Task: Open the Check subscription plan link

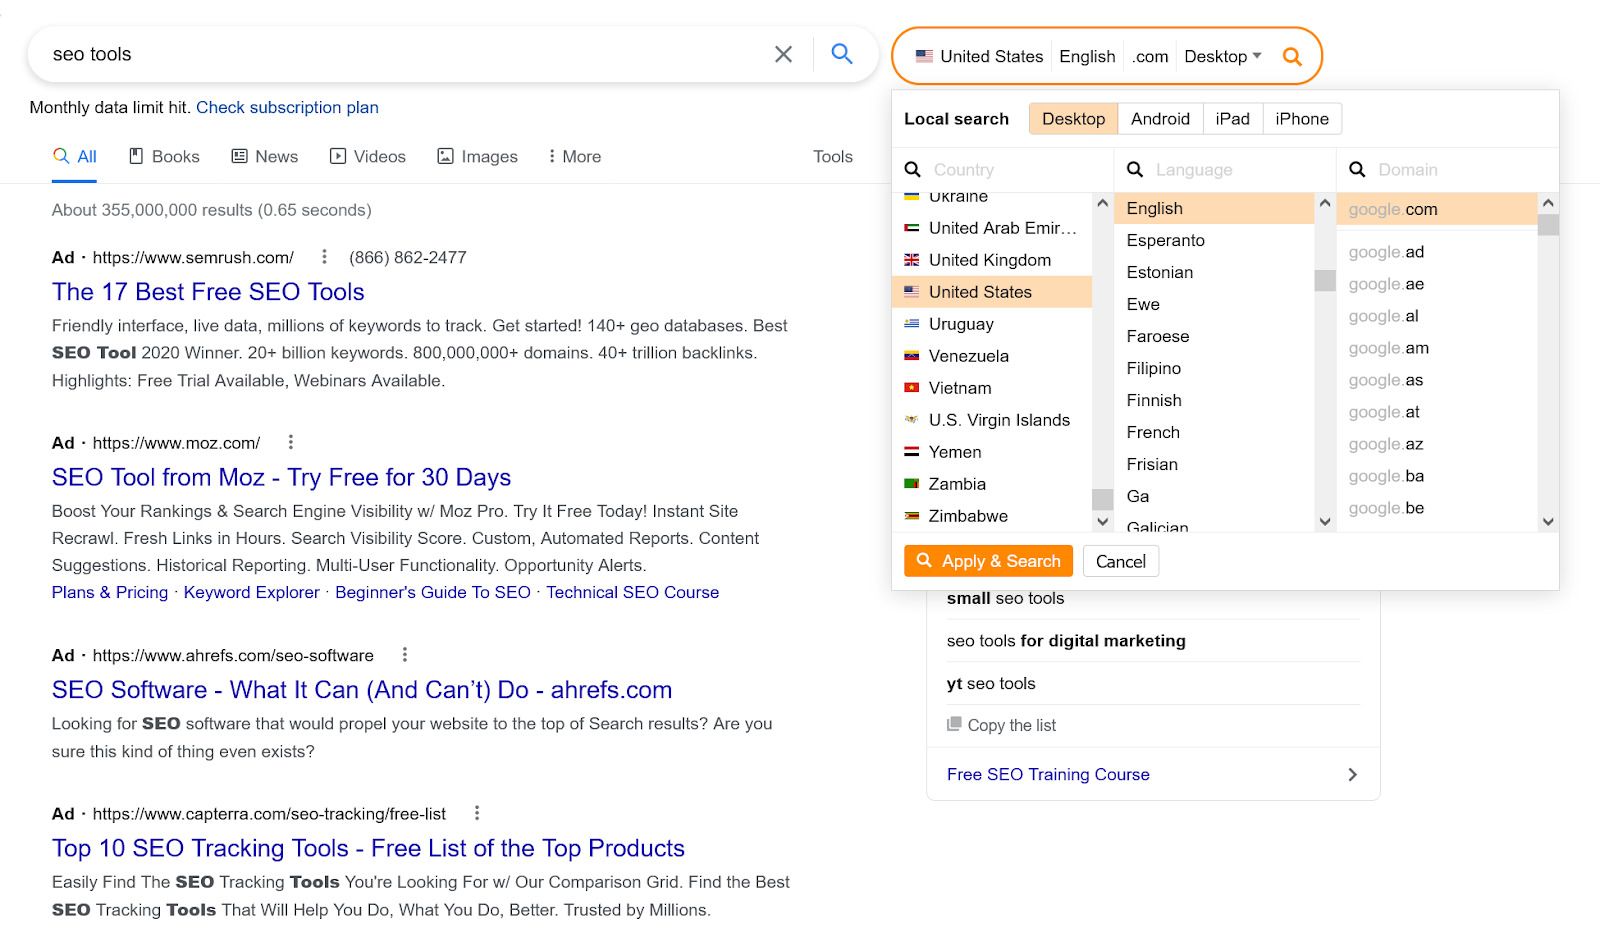Action: (x=288, y=107)
